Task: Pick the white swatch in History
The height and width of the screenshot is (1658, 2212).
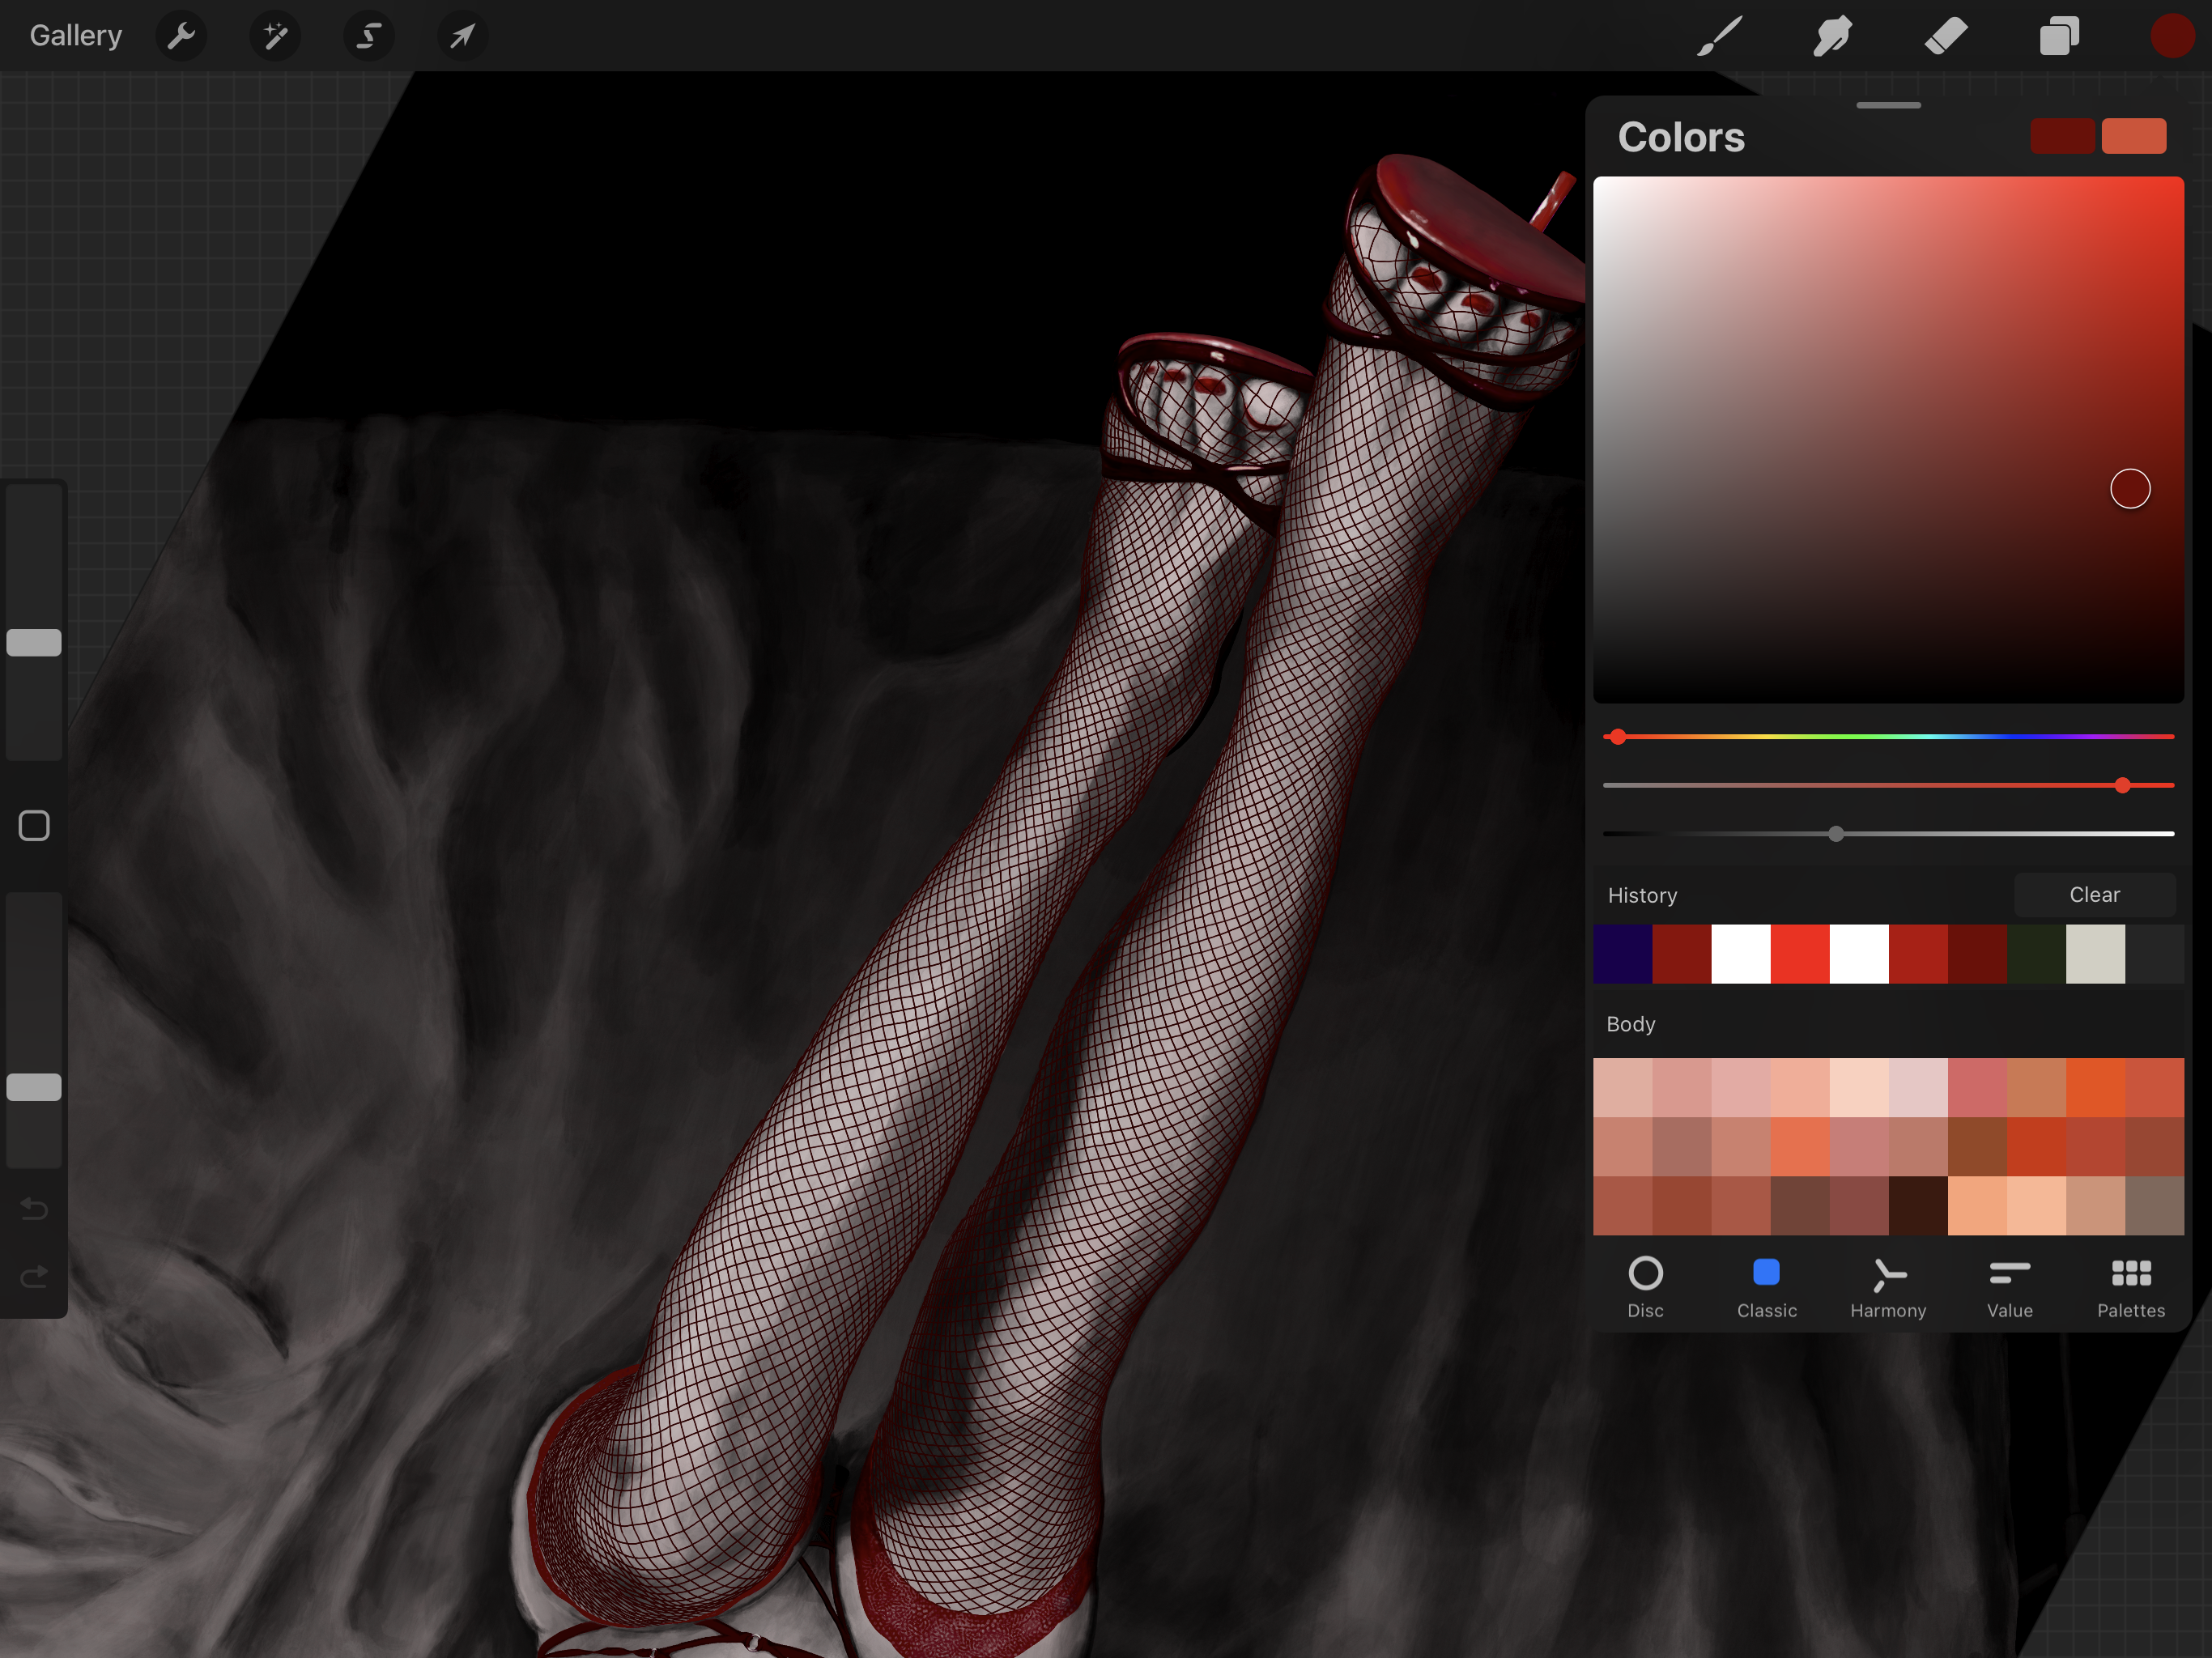Action: pyautogui.click(x=1740, y=954)
